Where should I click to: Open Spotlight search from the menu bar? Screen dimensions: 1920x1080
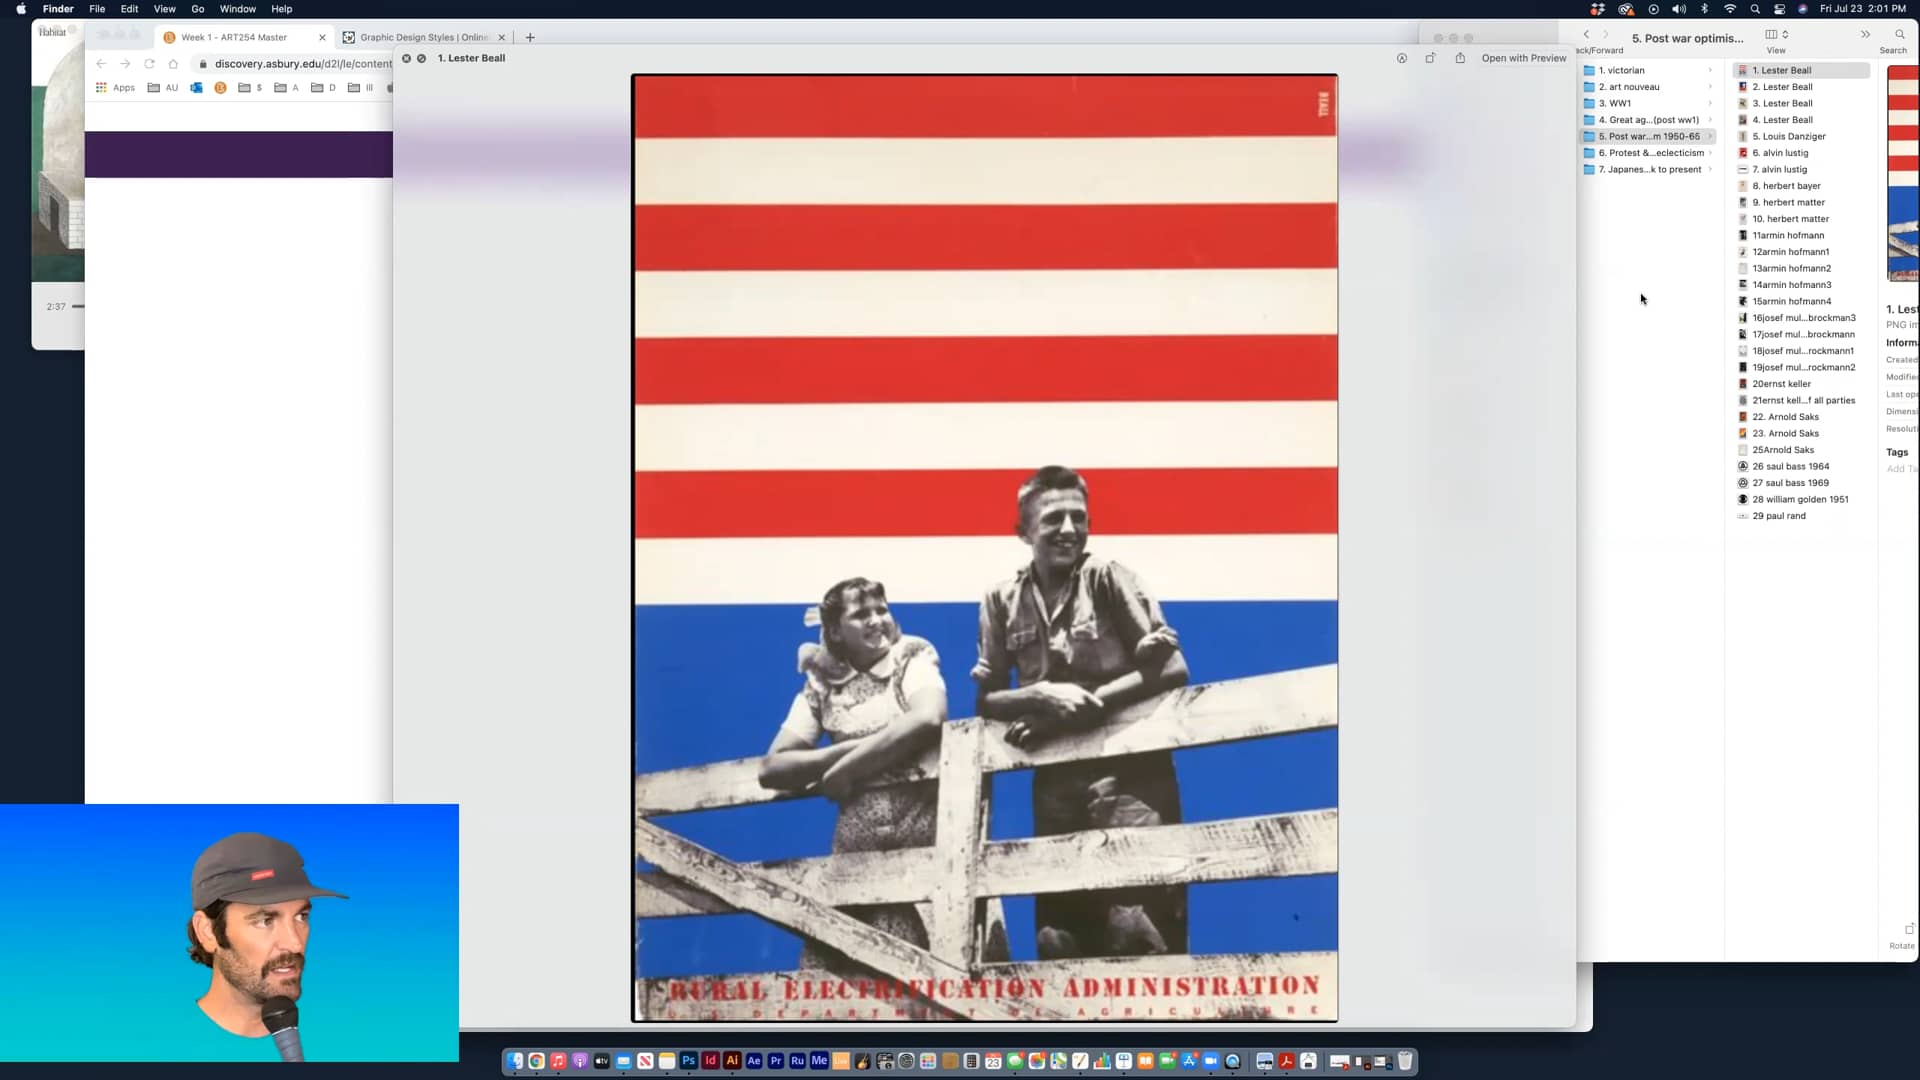click(1755, 9)
